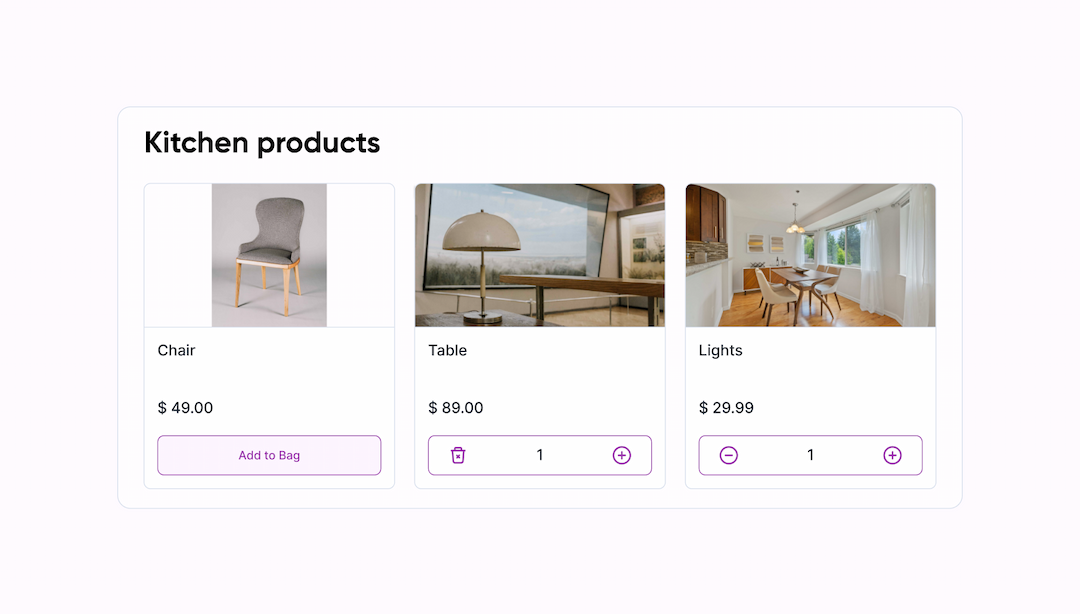Image resolution: width=1080 pixels, height=614 pixels.
Task: Open the table lamp product photo
Action: [x=540, y=255]
